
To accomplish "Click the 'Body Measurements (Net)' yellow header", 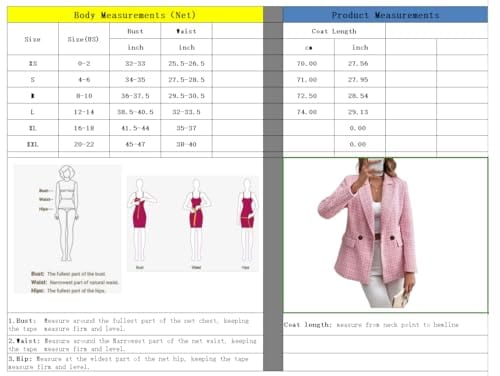I will coord(135,15).
